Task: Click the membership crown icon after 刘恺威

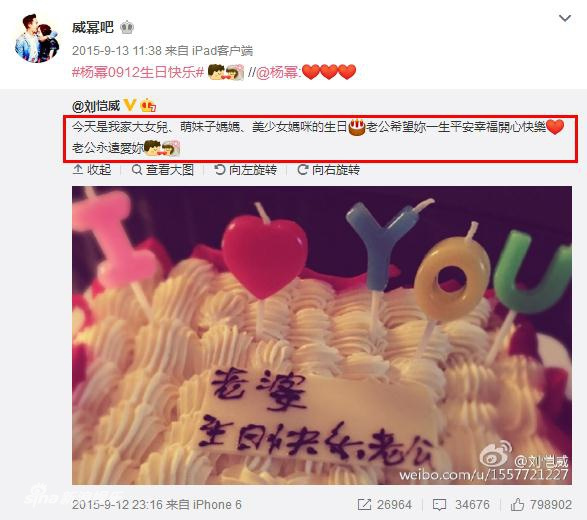Action: click(148, 106)
